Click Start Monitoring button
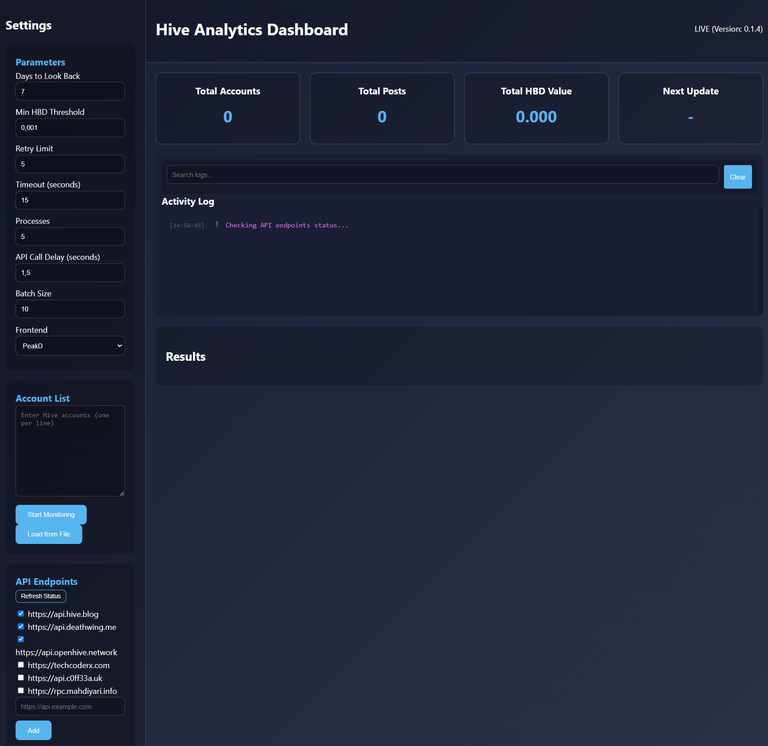 pos(51,515)
